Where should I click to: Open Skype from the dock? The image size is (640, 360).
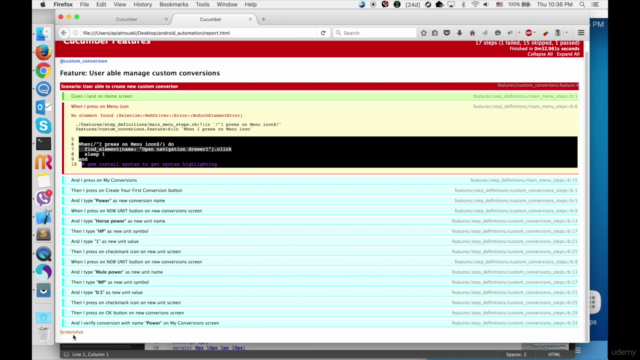43,126
